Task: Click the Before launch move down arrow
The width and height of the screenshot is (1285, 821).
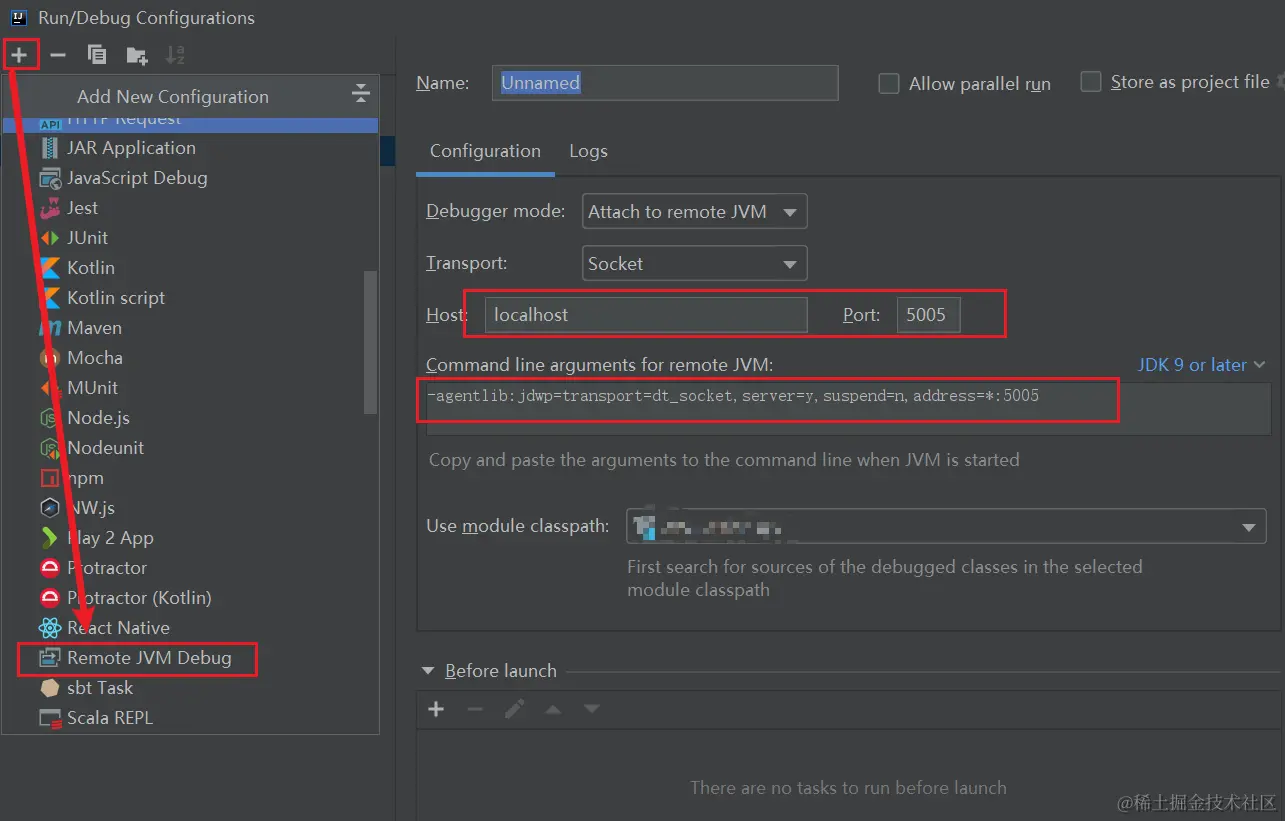Action: (592, 709)
